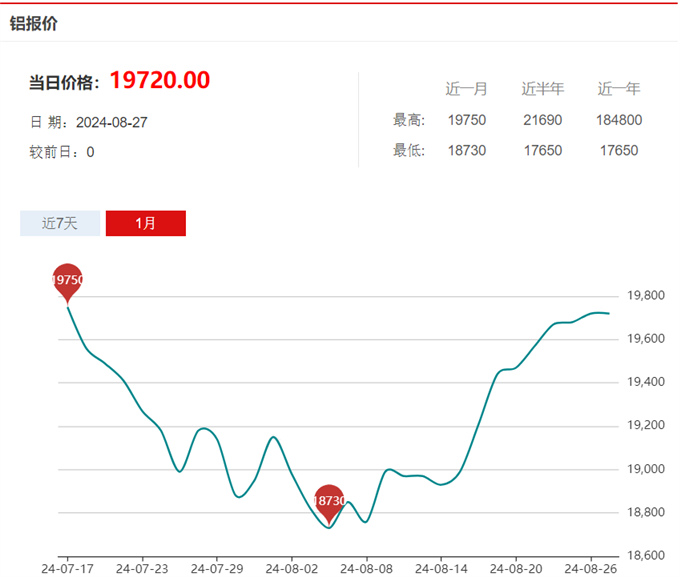Image resolution: width=680 pixels, height=577 pixels.
Task: Click the 近半年 column header
Action: [542, 89]
